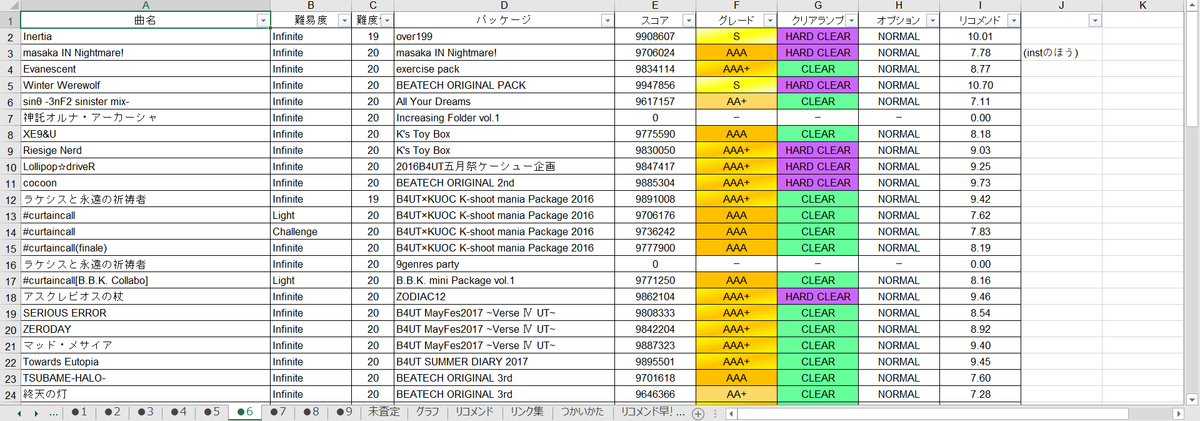
Task: Select the Increasing Folder vol.1 cell
Action: (x=504, y=118)
